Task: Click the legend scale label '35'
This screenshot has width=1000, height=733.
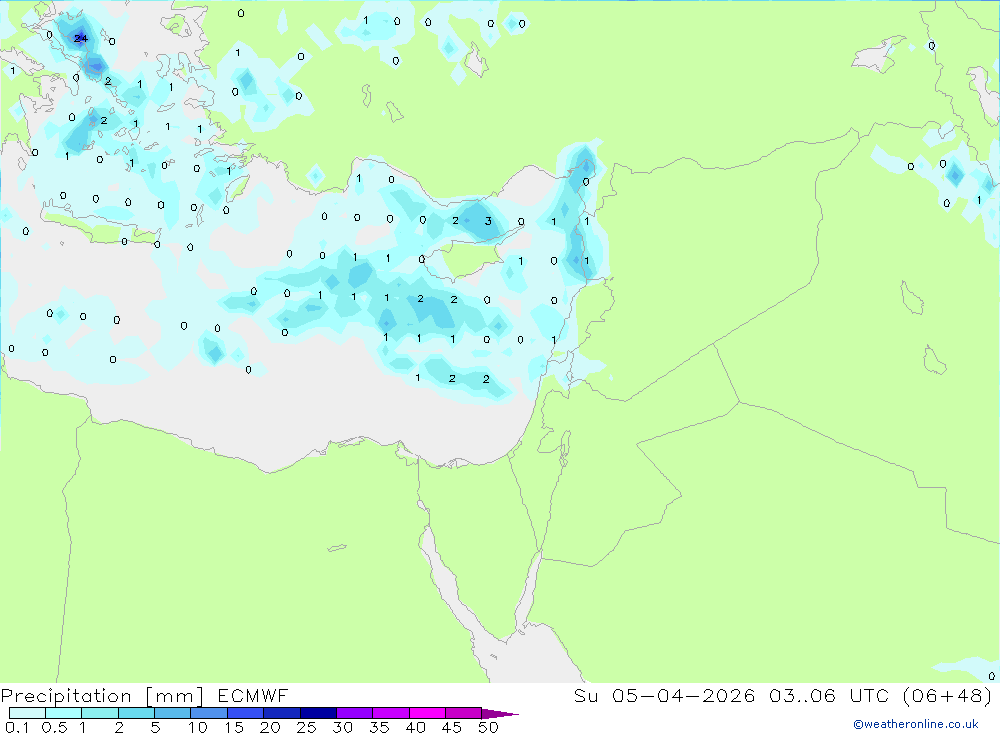Action: (379, 727)
